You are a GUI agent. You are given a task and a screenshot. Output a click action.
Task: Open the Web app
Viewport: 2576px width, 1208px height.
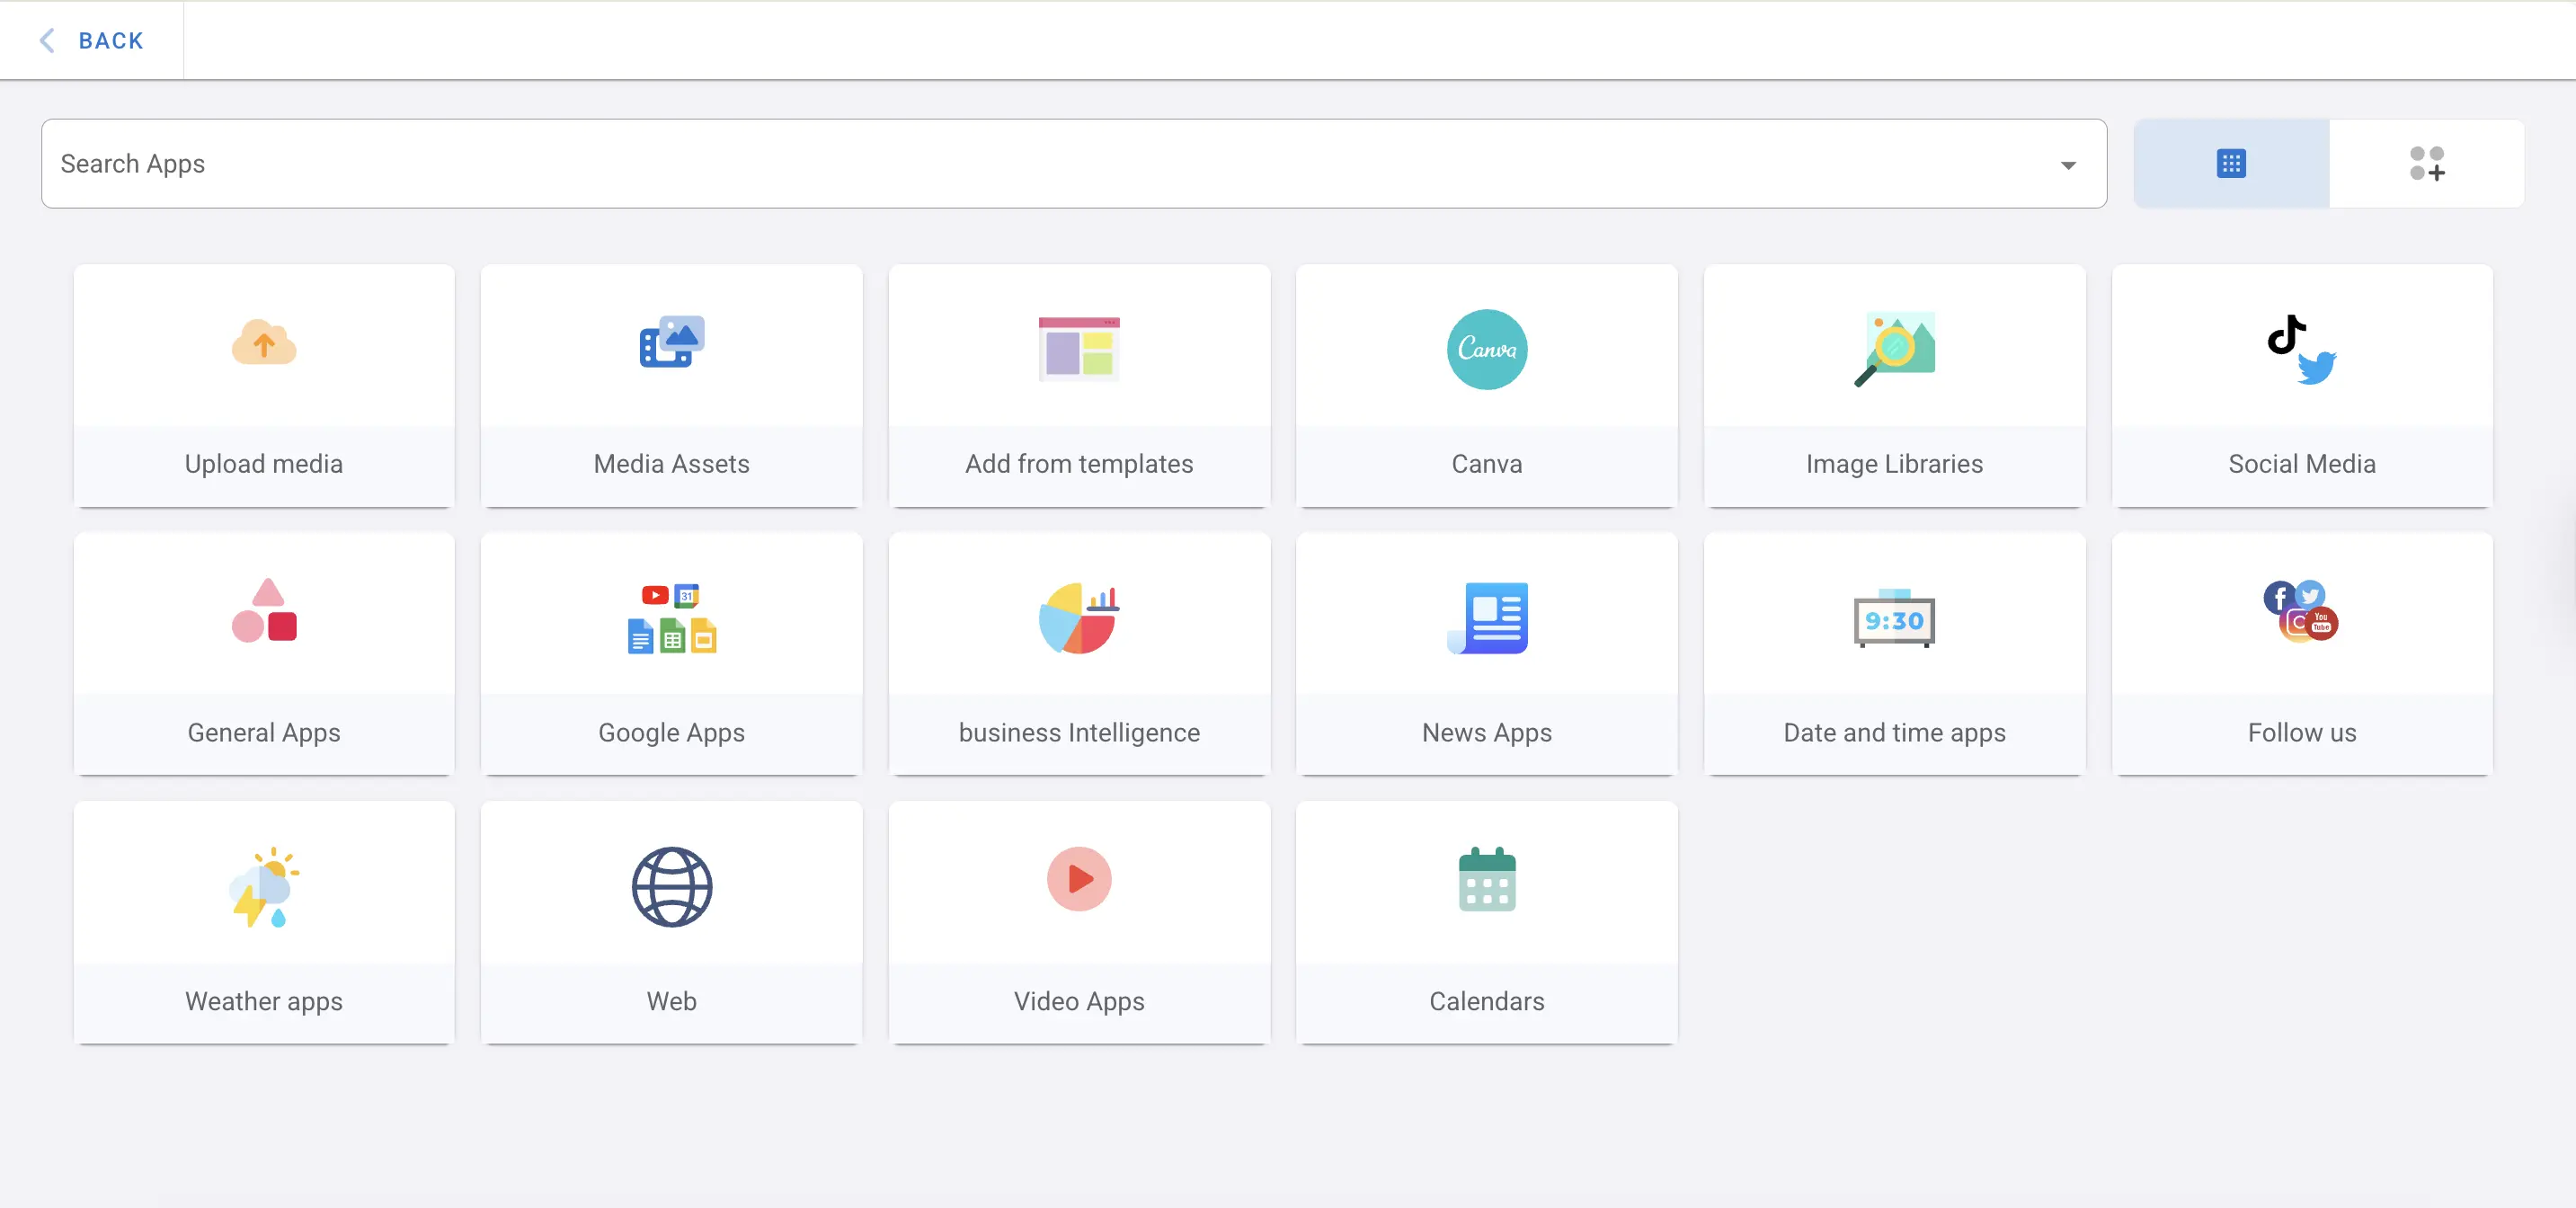[671, 923]
